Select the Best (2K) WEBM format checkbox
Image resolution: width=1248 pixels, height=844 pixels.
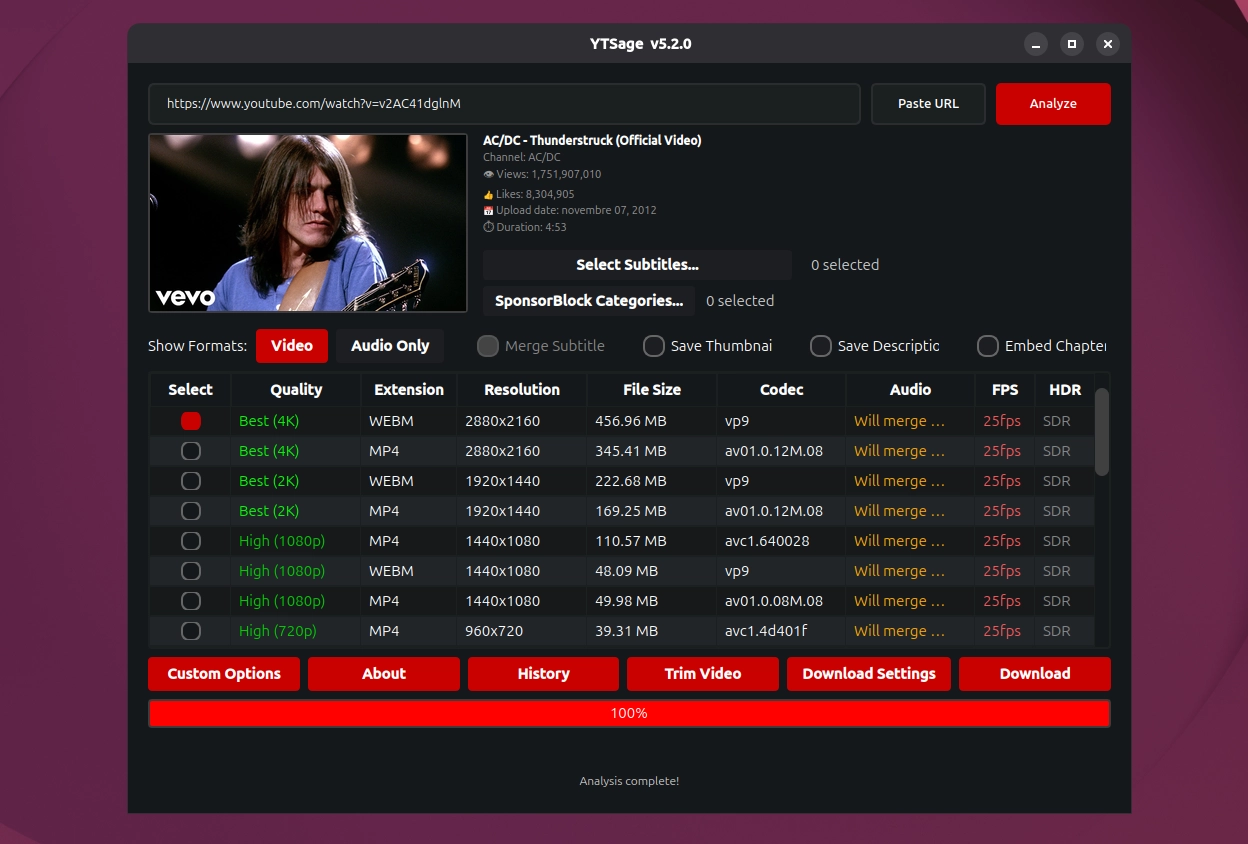point(191,481)
